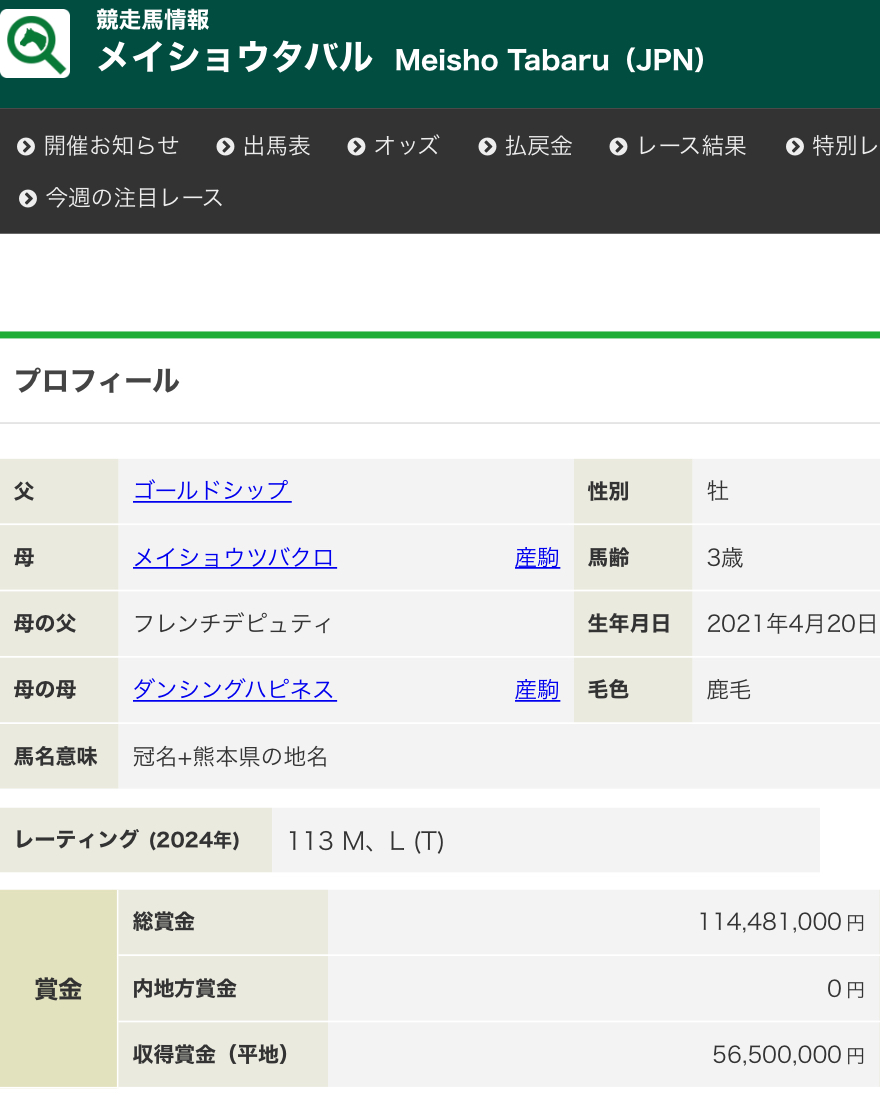
Task: Click arrow icon beside 特別レ
Action: tap(795, 147)
